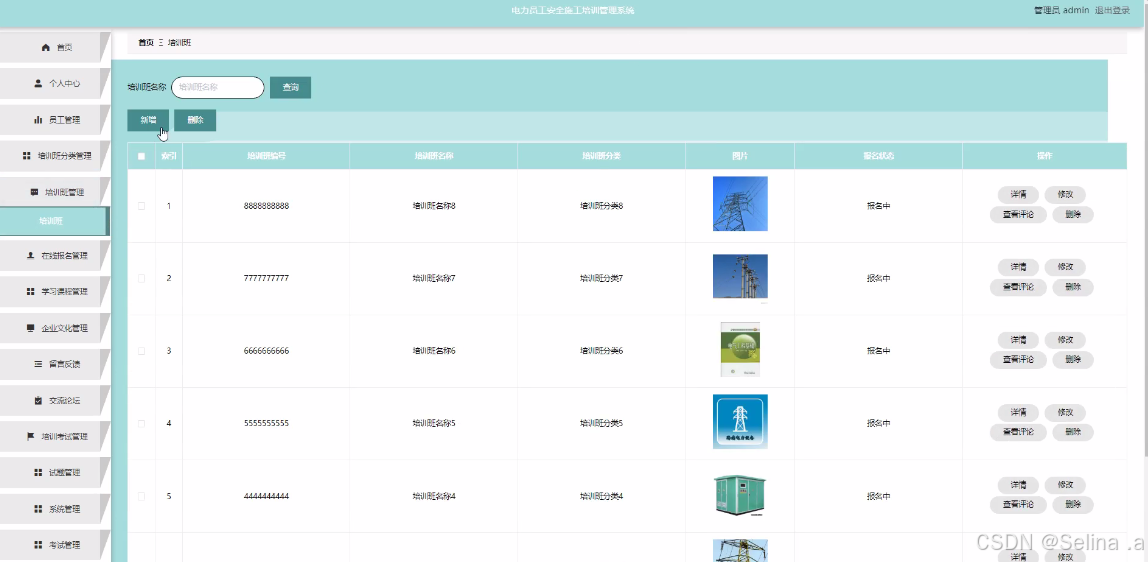
Task: Click 查看评论 for 培训班名称8
Action: pyautogui.click(x=1018, y=214)
